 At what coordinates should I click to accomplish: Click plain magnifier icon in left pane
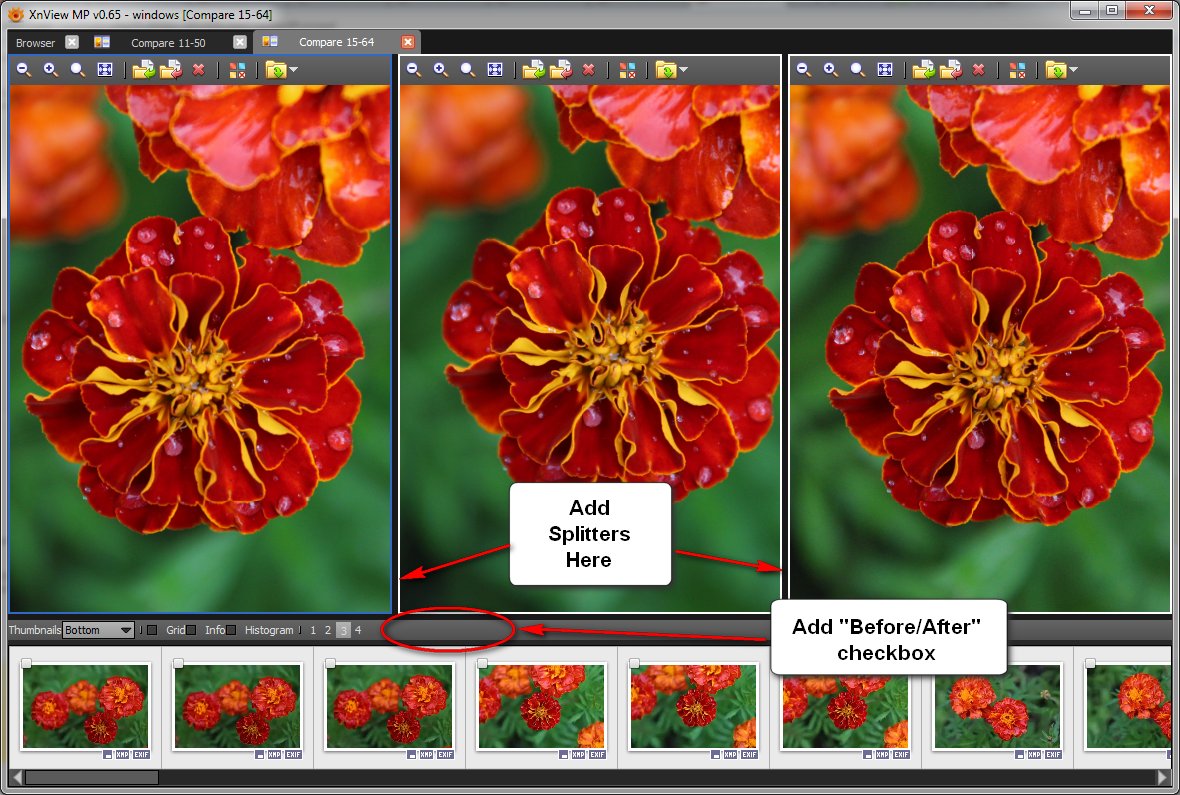77,70
